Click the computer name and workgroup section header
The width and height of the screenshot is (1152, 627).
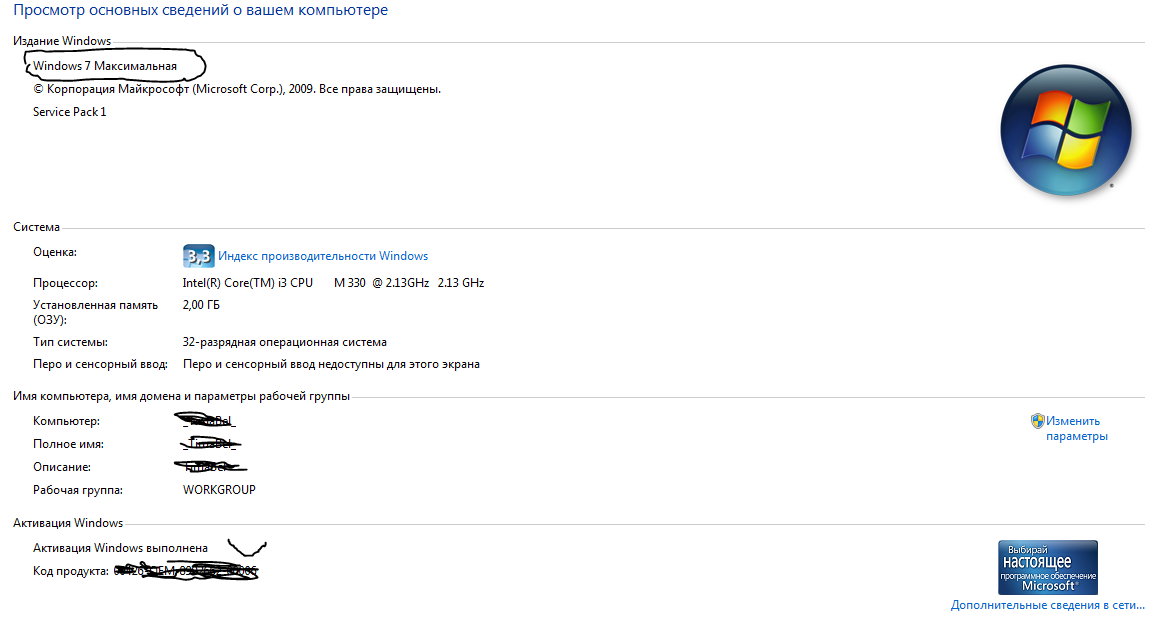coord(181,396)
